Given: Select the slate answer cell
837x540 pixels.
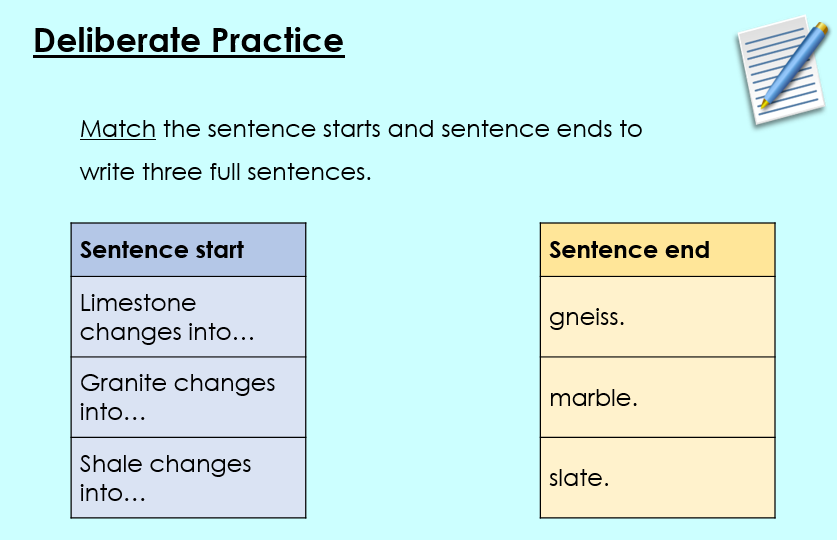Looking at the screenshot, I should tap(658, 478).
